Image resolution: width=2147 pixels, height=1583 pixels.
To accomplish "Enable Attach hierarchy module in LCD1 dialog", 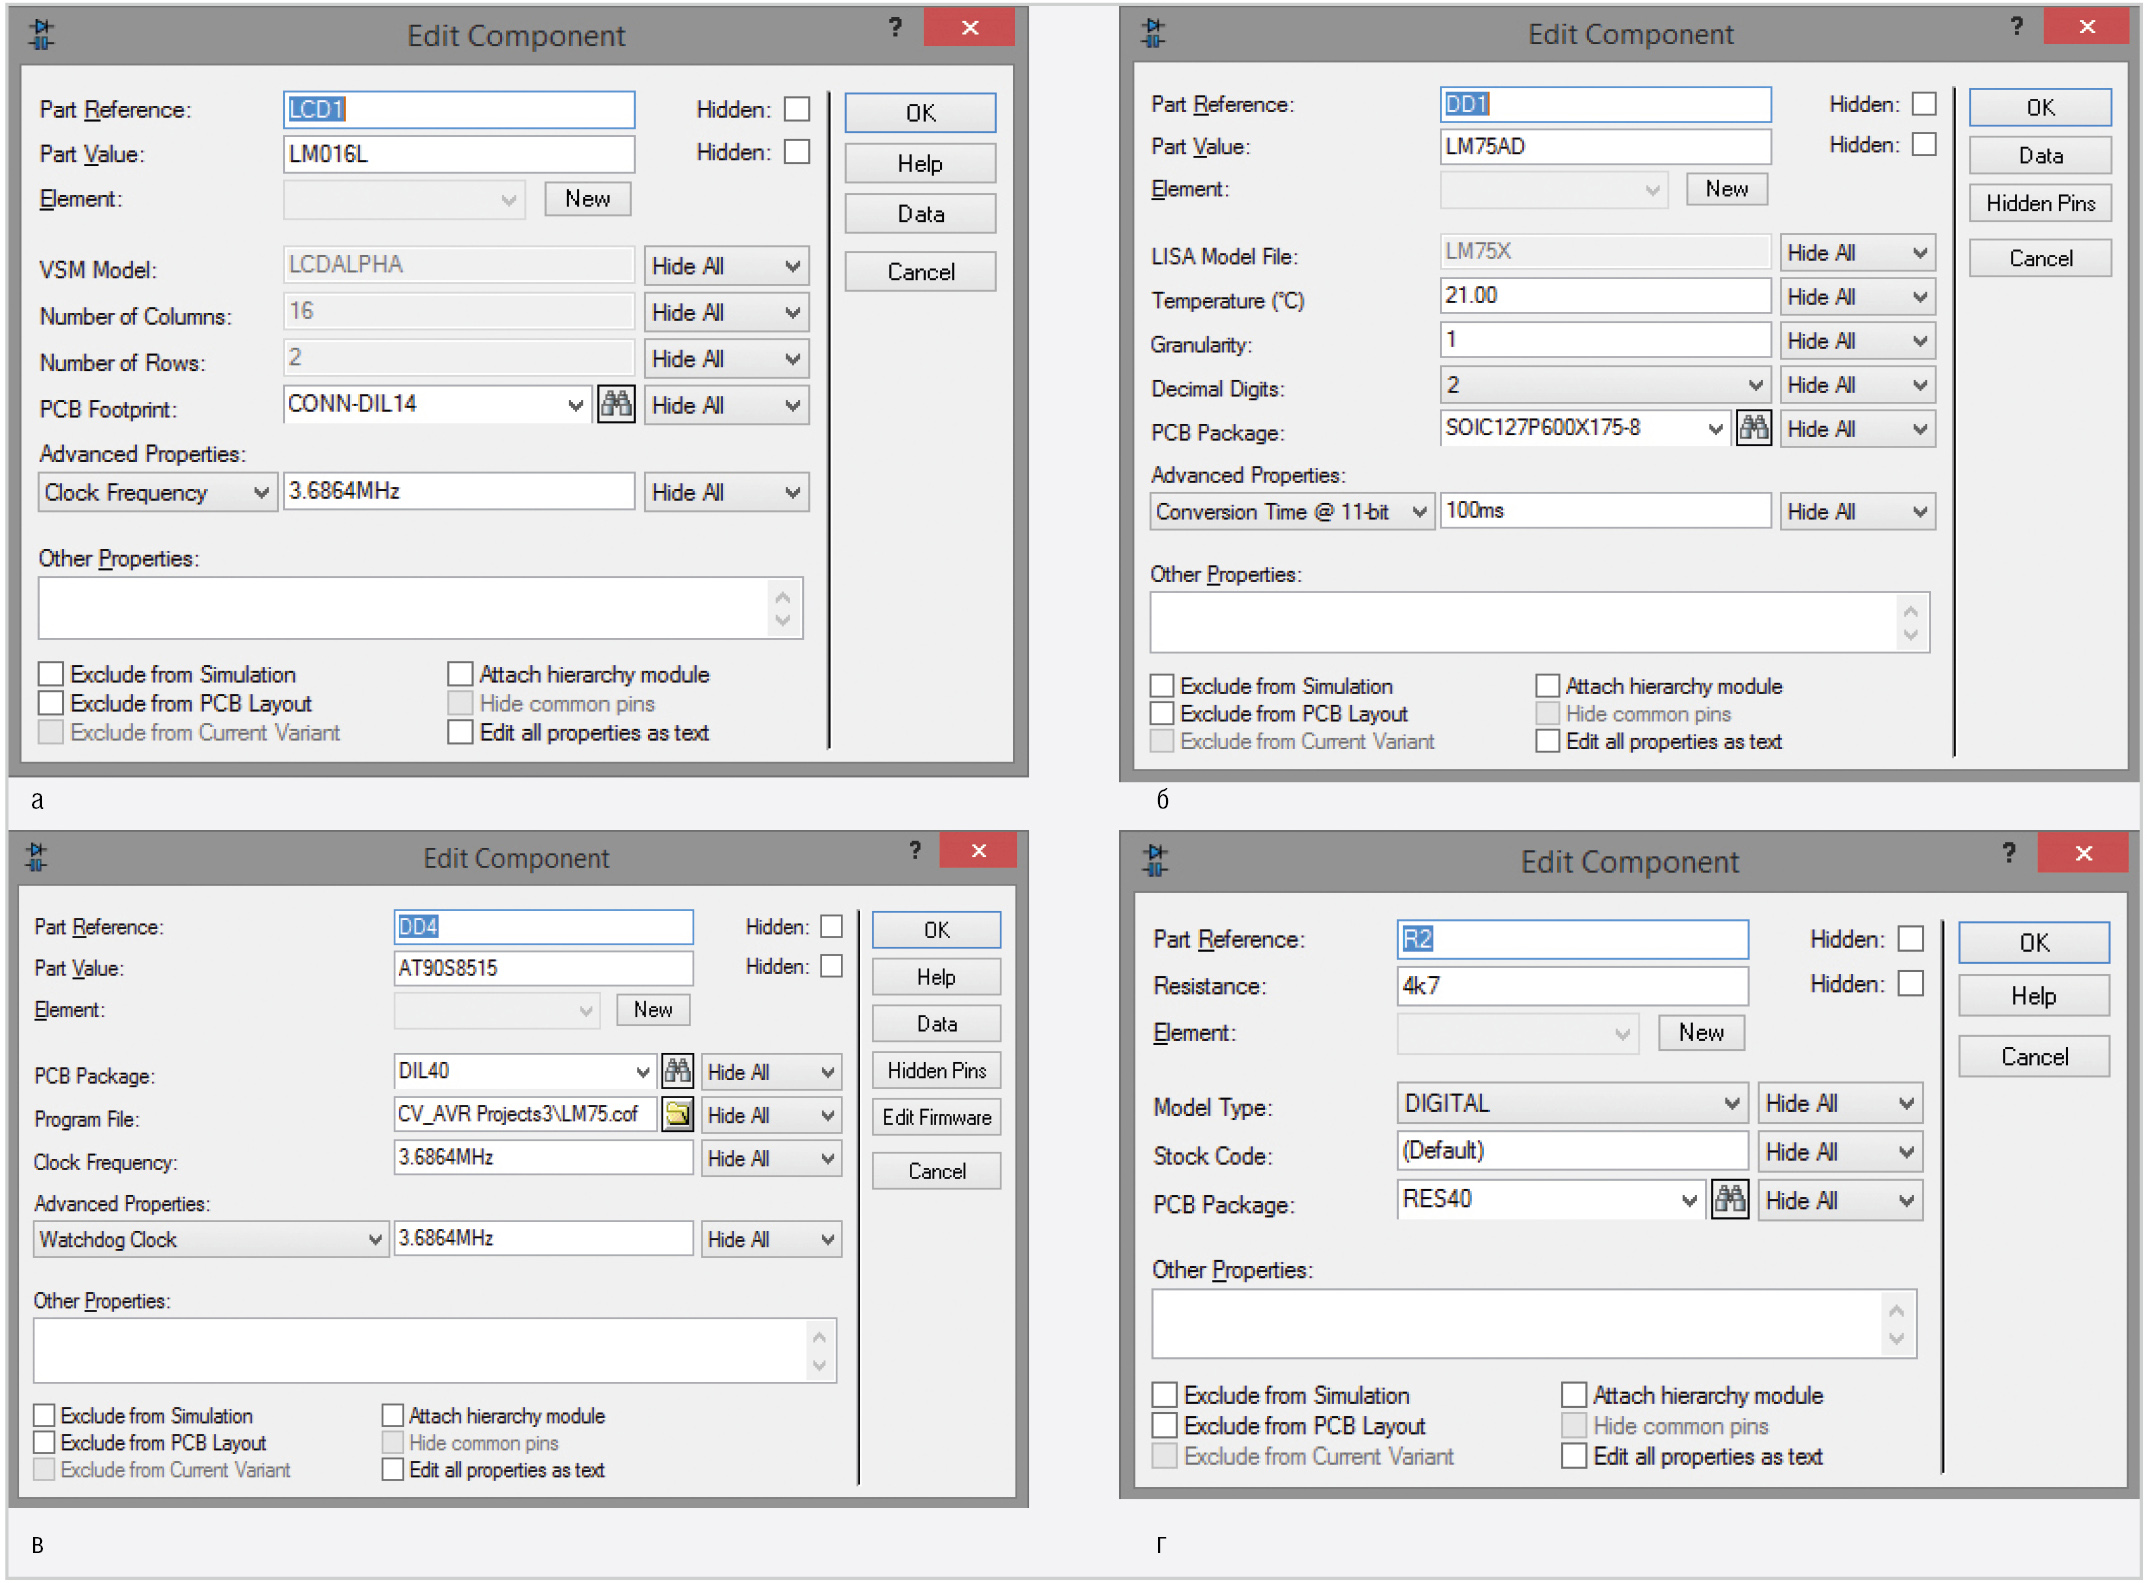I will tap(460, 674).
